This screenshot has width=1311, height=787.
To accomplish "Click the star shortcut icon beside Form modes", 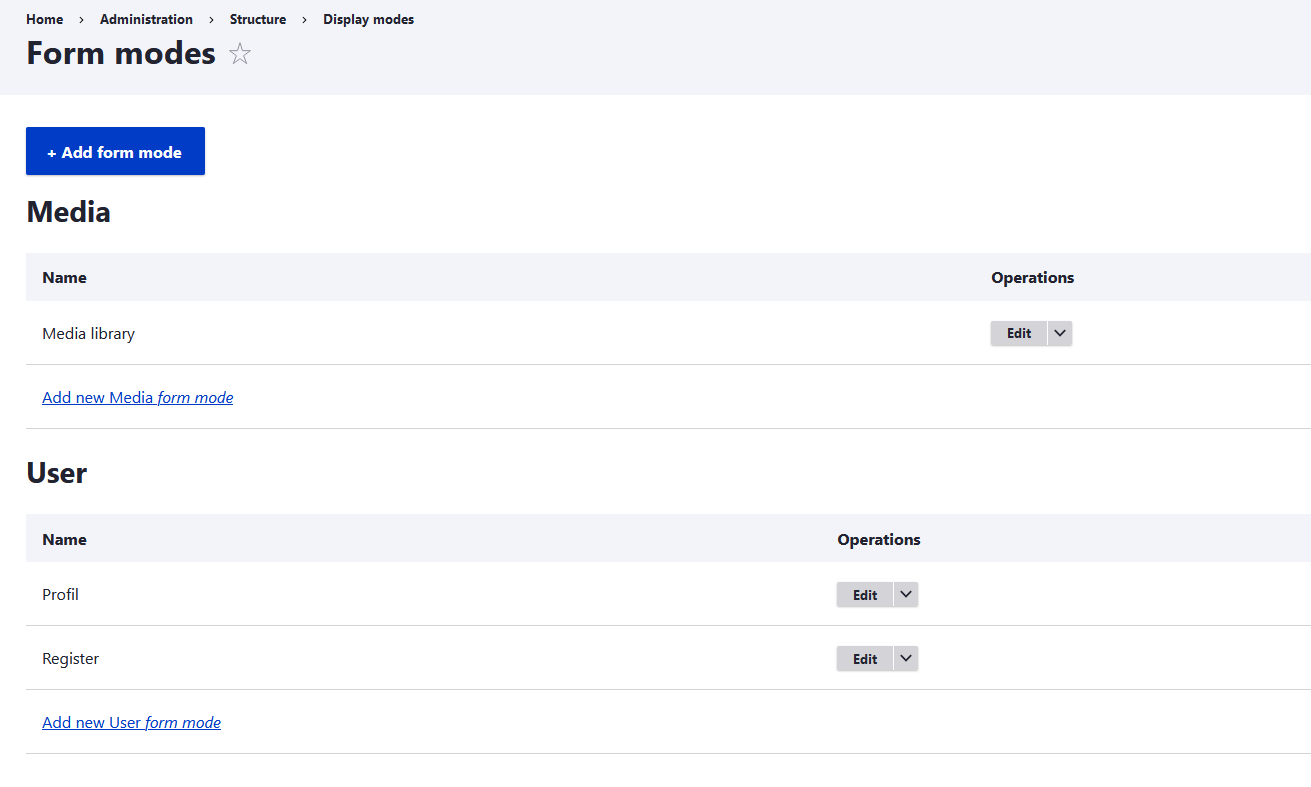I will coord(240,54).
